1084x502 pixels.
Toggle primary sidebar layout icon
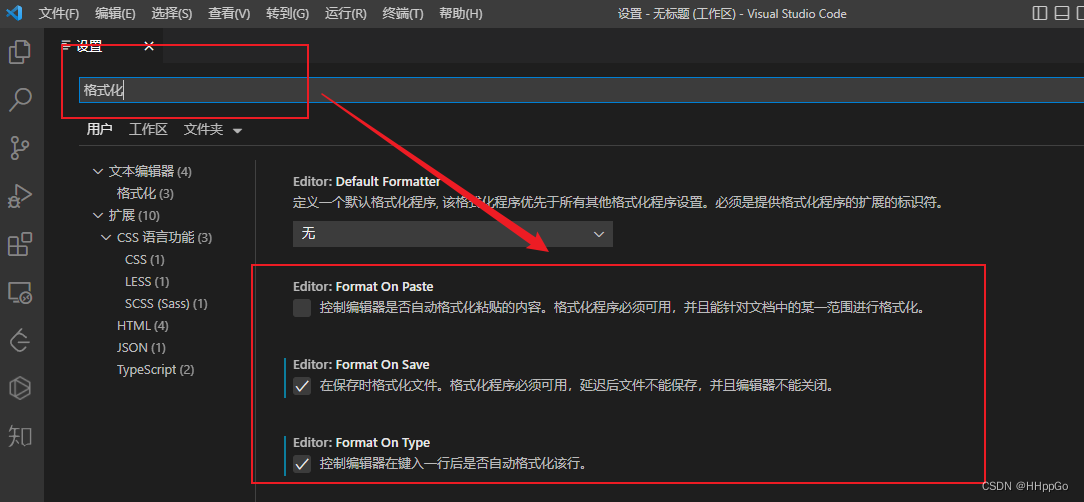(x=1039, y=13)
